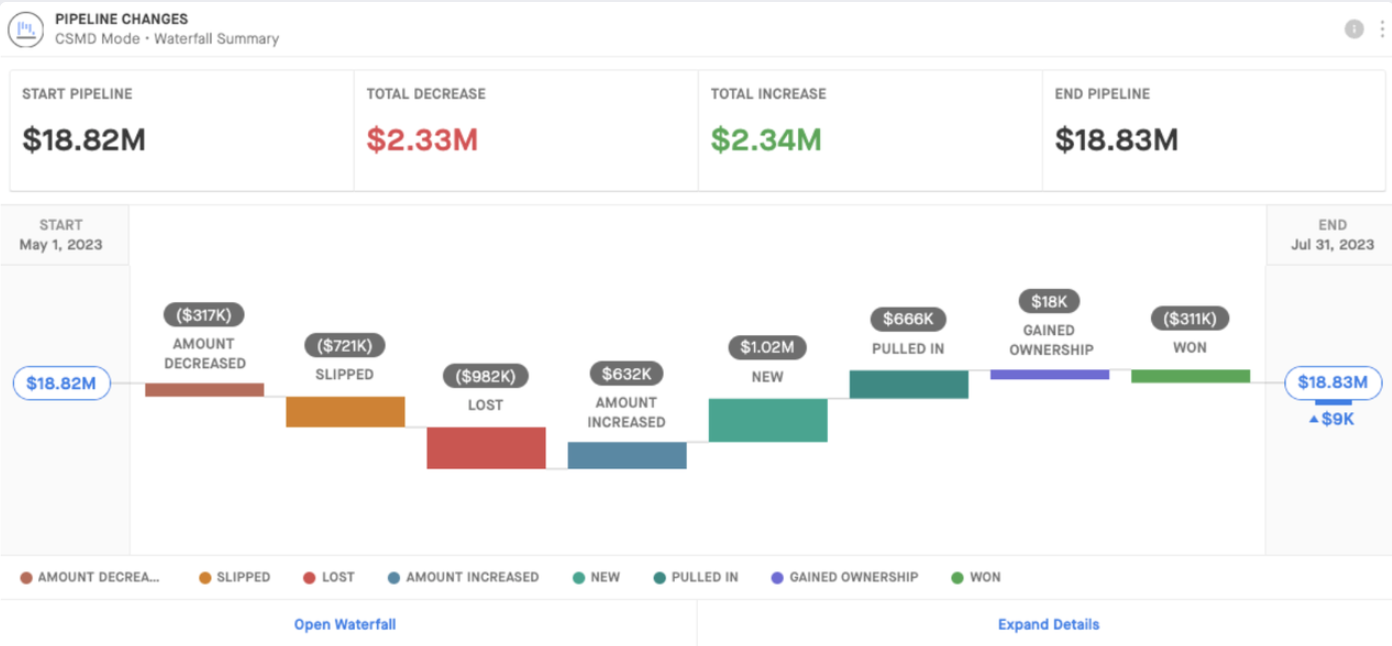The height and width of the screenshot is (646, 1392).
Task: Select the Pulled In waterfall bar
Action: click(909, 385)
